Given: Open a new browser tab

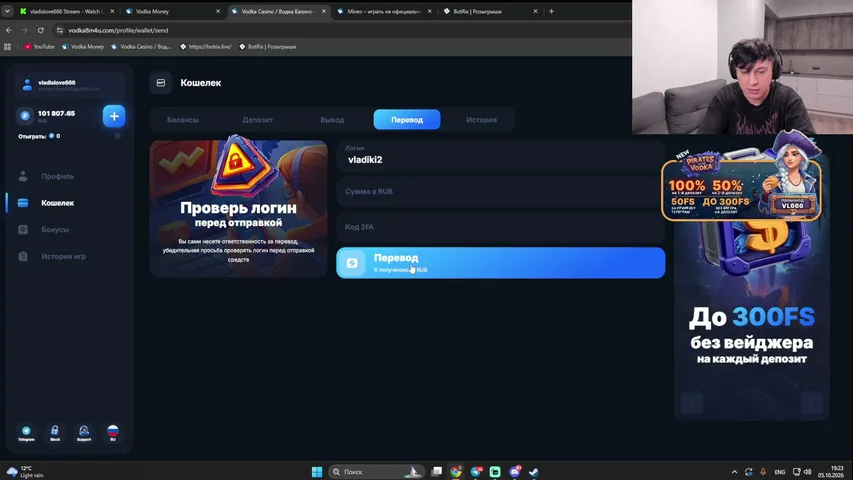Looking at the screenshot, I should point(551,11).
